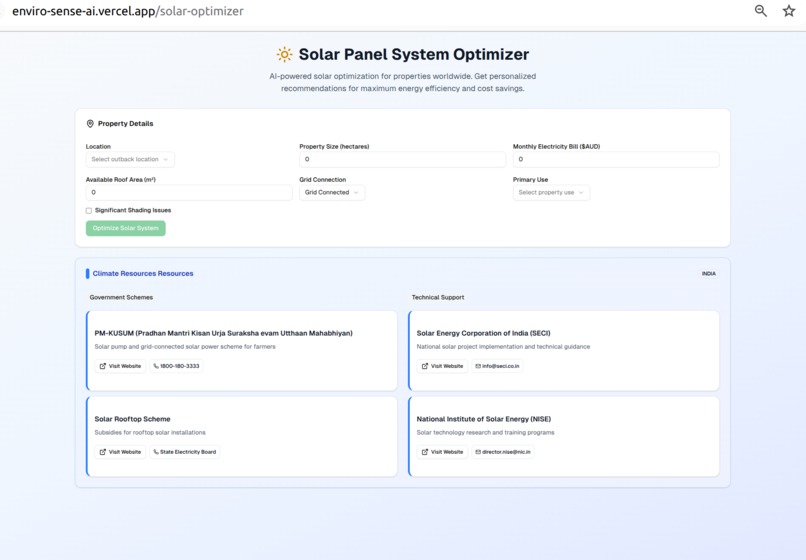Click the State Electricity Board contact button
This screenshot has height=560, width=806.
(x=185, y=452)
